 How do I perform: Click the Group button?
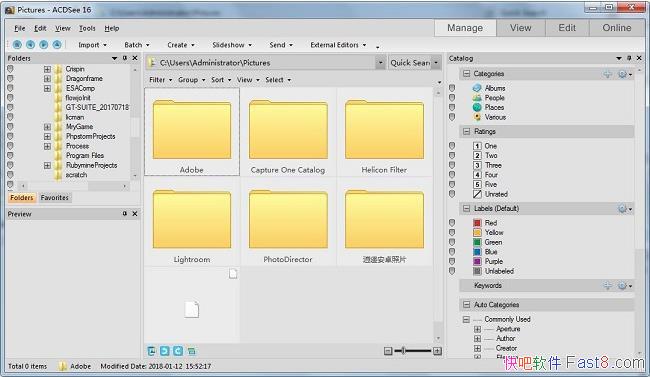pyautogui.click(x=192, y=80)
